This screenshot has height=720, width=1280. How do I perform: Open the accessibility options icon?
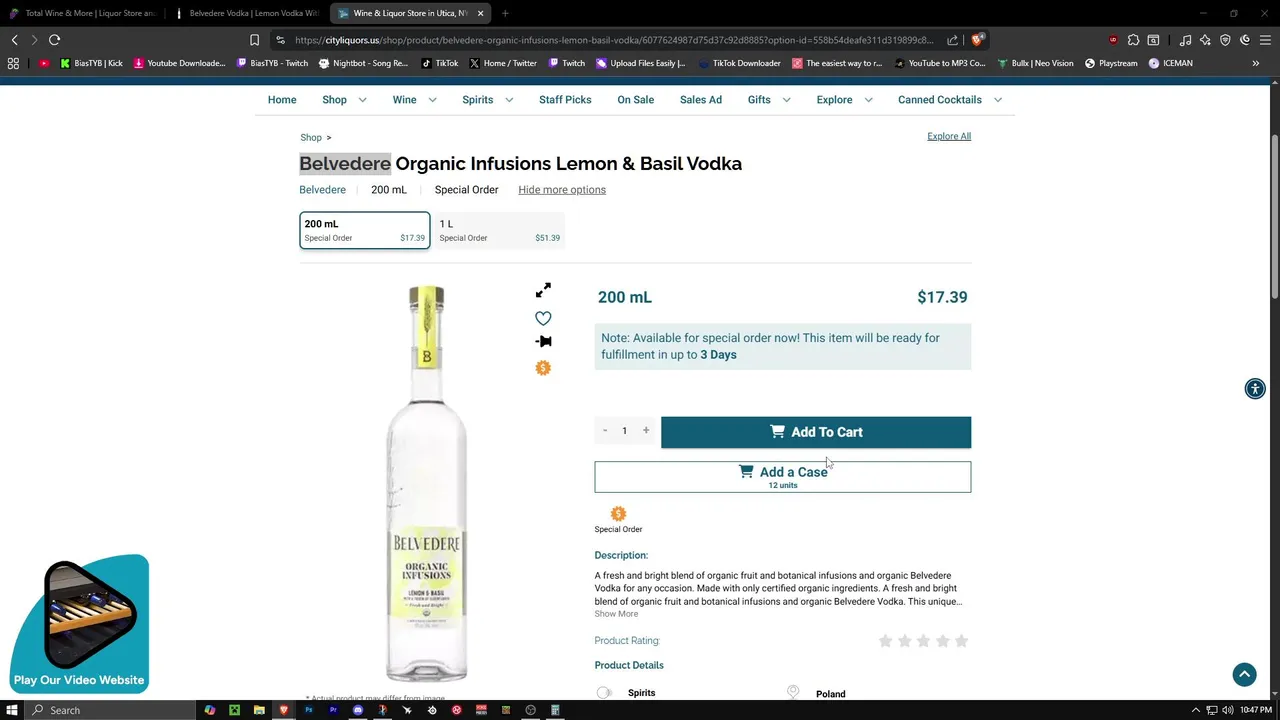coord(1255,389)
